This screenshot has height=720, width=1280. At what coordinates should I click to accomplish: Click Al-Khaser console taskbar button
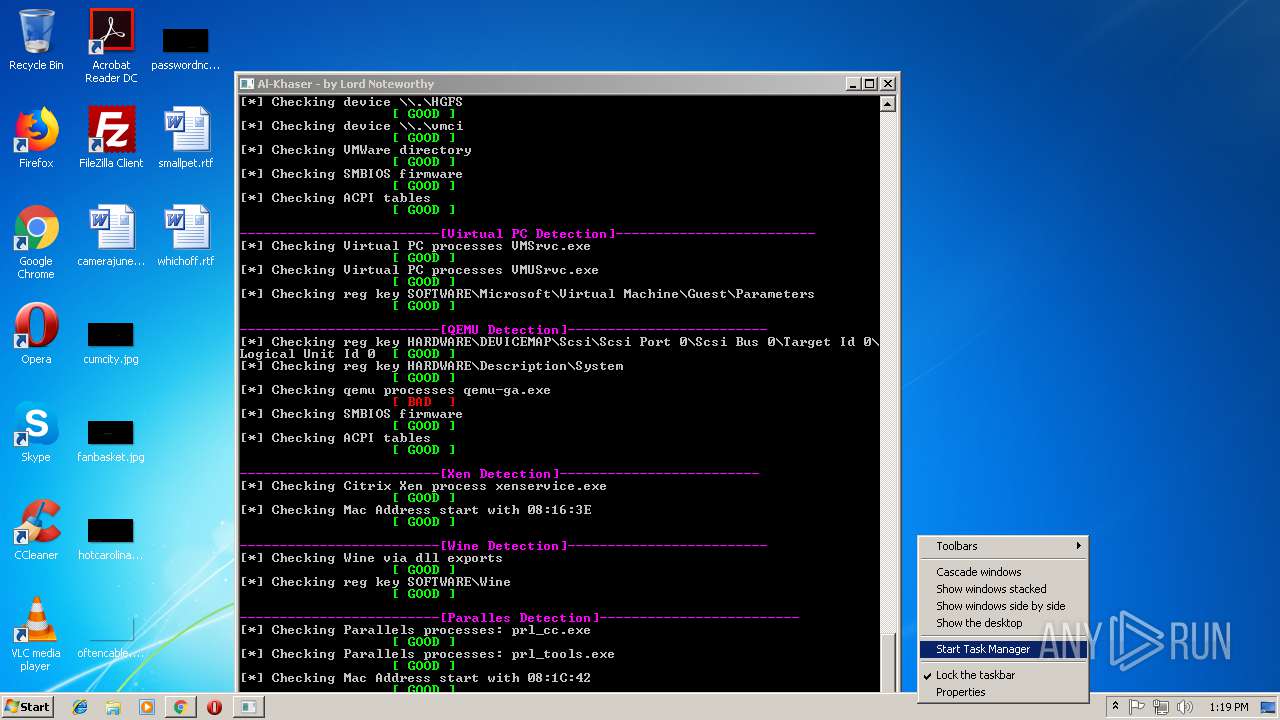pyautogui.click(x=247, y=707)
